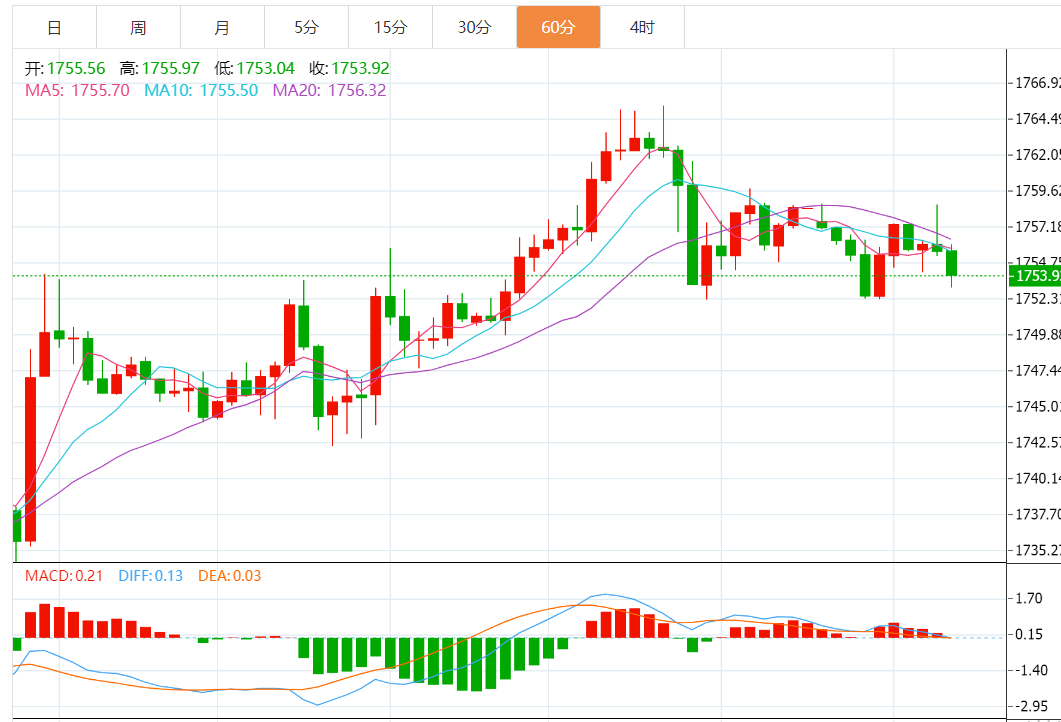
Task: Switch to the 日 daily chart tab
Action: coord(55,28)
